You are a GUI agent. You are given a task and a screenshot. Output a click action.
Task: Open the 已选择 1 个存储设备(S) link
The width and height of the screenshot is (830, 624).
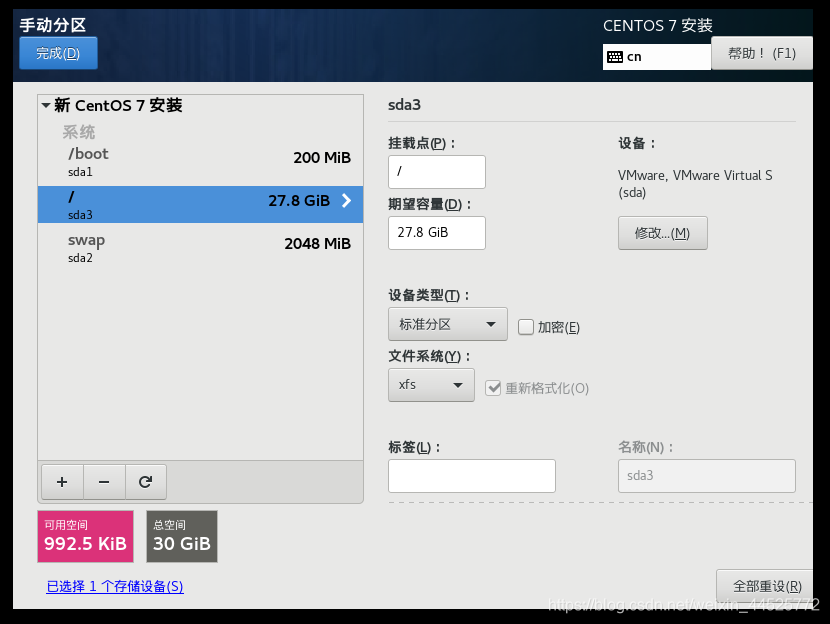pos(115,586)
